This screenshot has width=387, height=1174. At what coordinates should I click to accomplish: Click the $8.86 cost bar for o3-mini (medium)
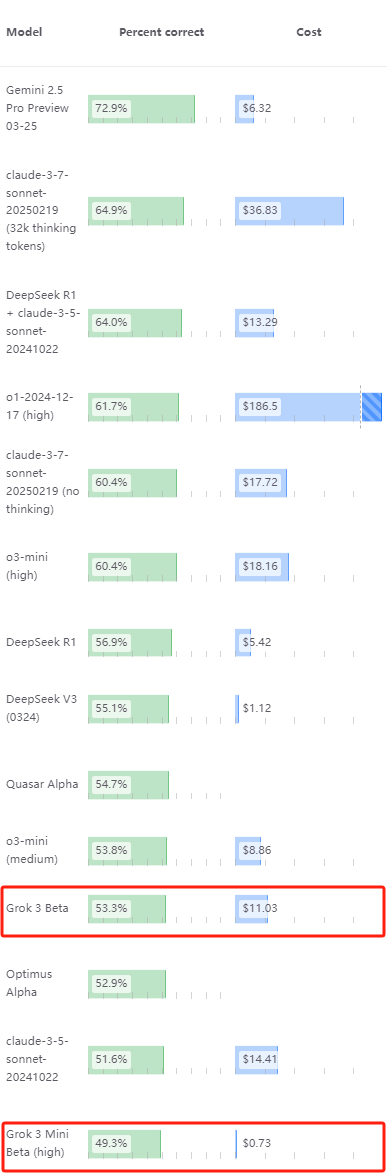(248, 851)
